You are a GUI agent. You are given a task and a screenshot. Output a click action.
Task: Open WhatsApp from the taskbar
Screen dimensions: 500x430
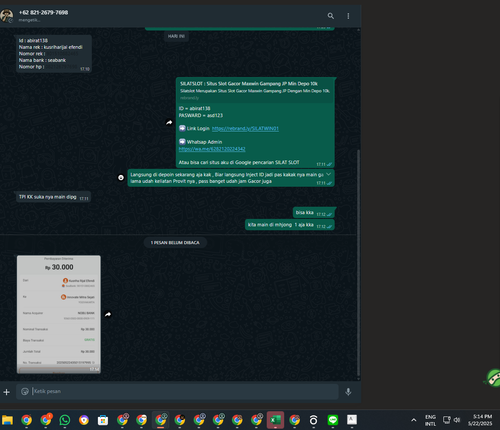(x=65, y=420)
